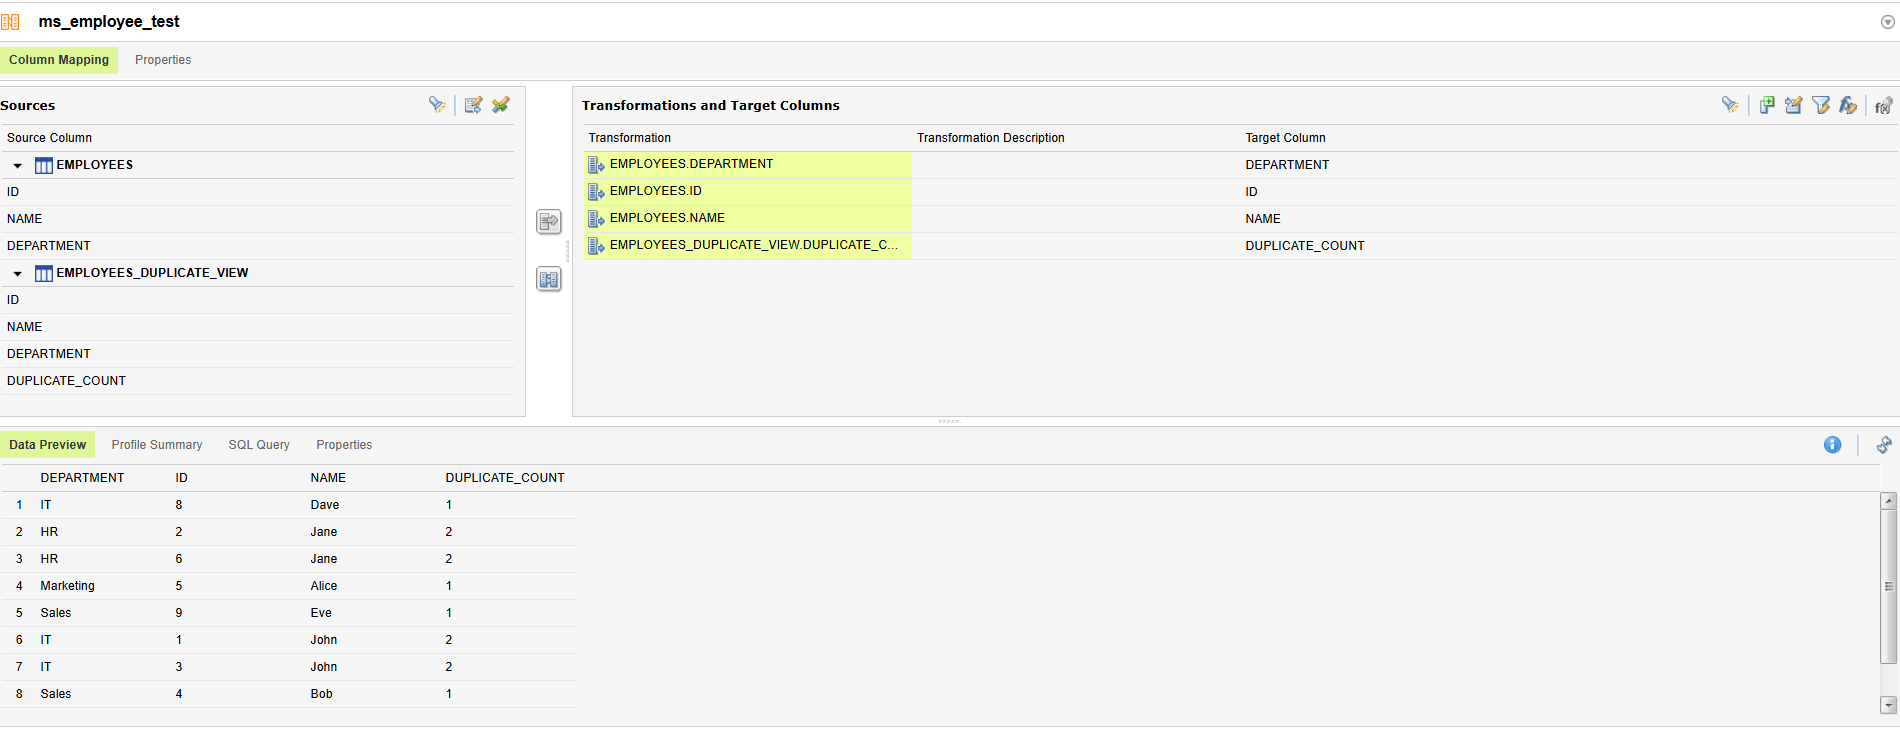The width and height of the screenshot is (1900, 733).
Task: Click the Marketing cell in the data preview
Action: pyautogui.click(x=68, y=586)
